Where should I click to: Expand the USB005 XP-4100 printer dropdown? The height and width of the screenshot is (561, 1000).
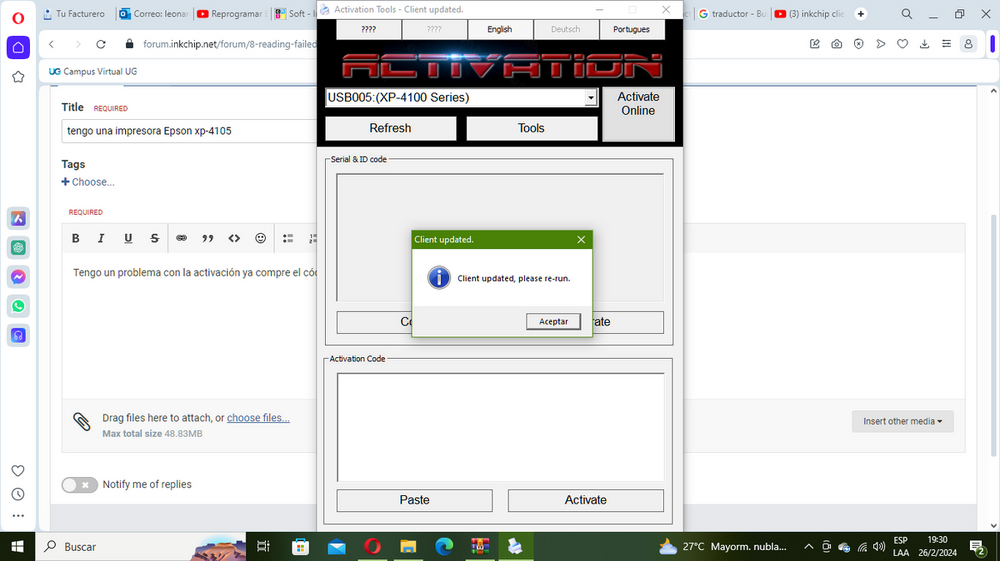[590, 98]
